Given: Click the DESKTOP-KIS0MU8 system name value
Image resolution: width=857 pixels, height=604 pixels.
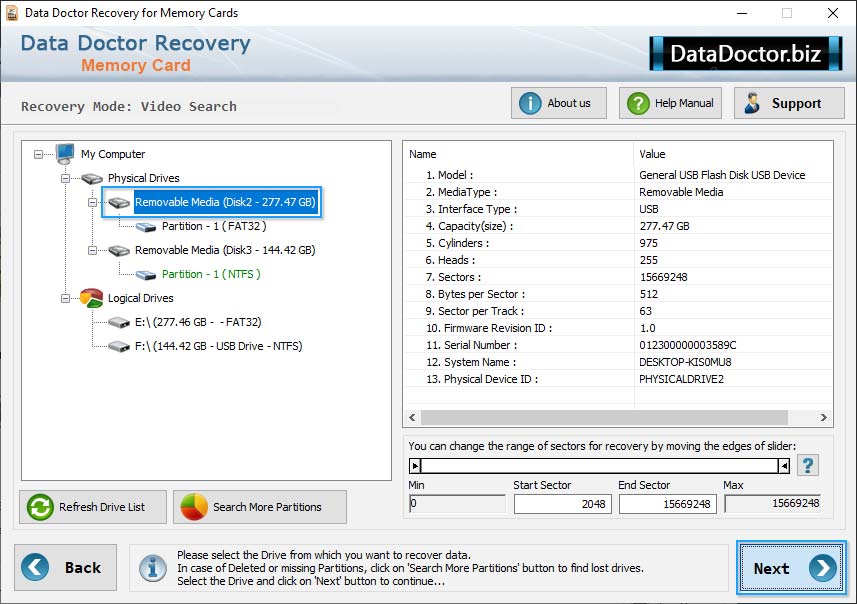Looking at the screenshot, I should click(685, 362).
